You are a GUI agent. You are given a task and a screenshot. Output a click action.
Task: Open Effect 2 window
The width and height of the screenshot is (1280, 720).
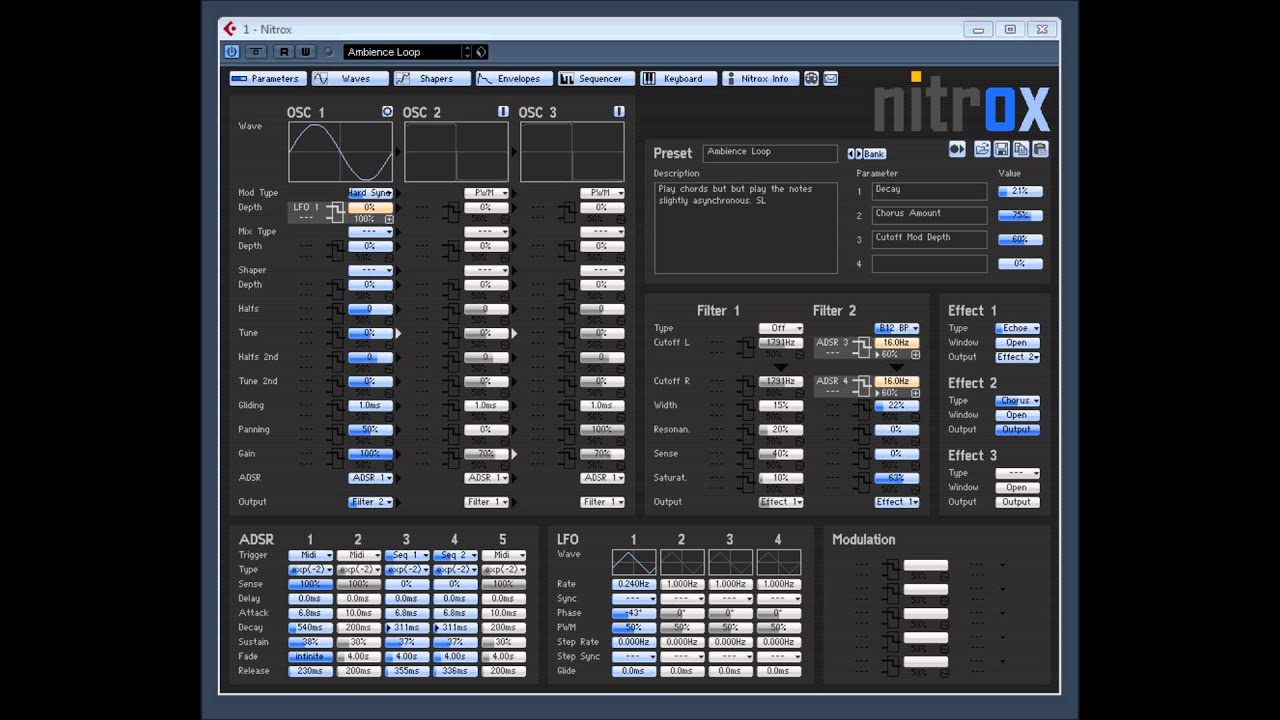1017,415
